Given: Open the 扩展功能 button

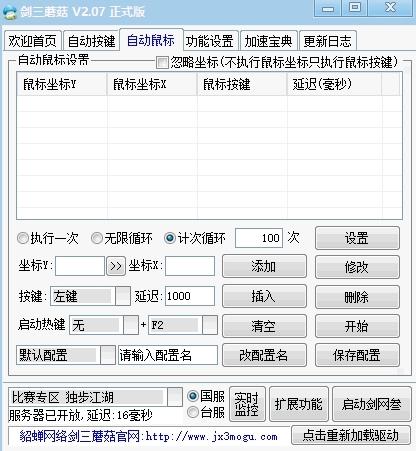Looking at the screenshot, I should coord(299,404).
